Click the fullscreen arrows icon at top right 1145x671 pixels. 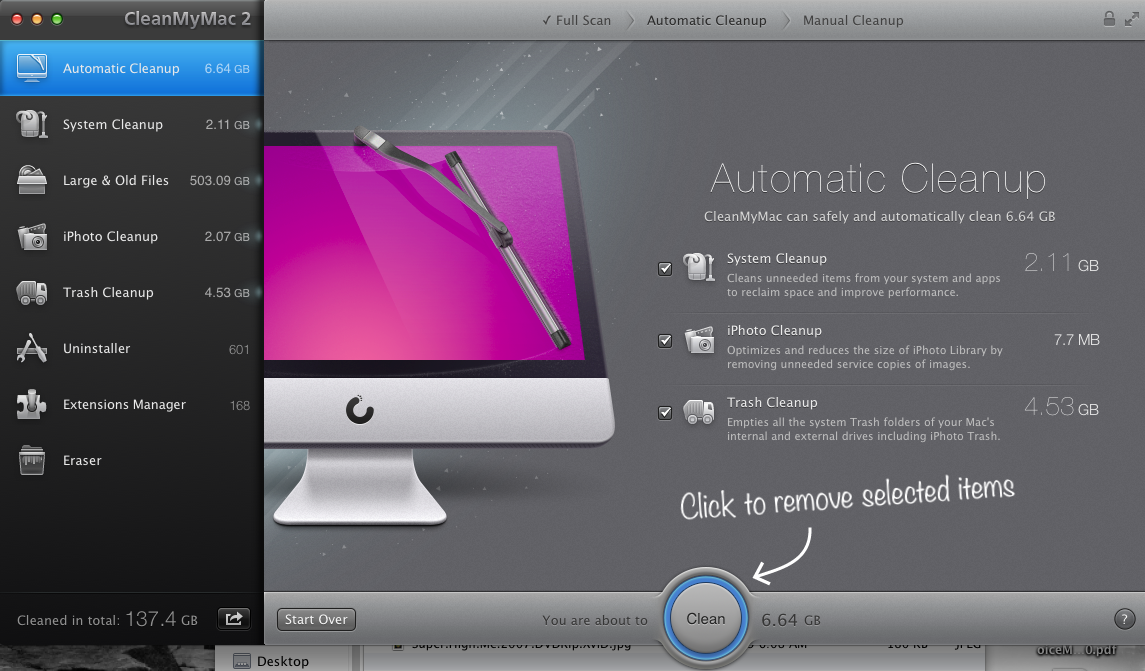1131,20
